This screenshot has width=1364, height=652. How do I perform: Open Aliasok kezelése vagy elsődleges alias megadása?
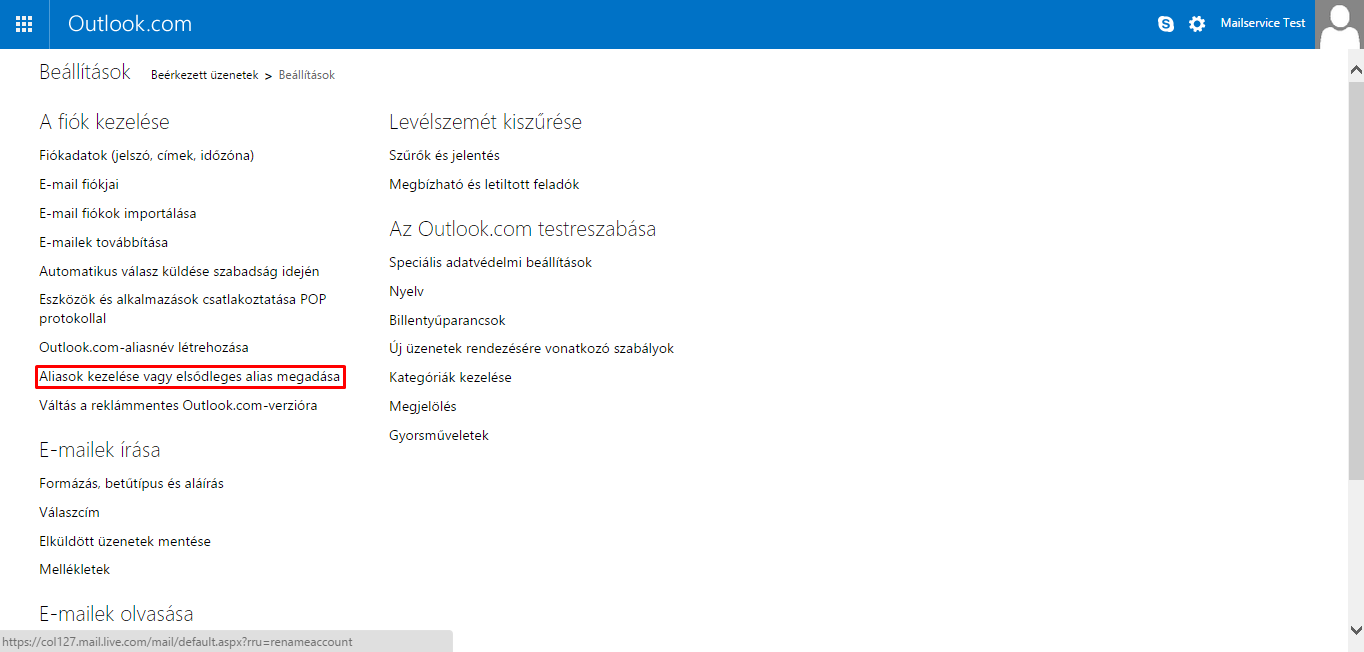tap(190, 377)
